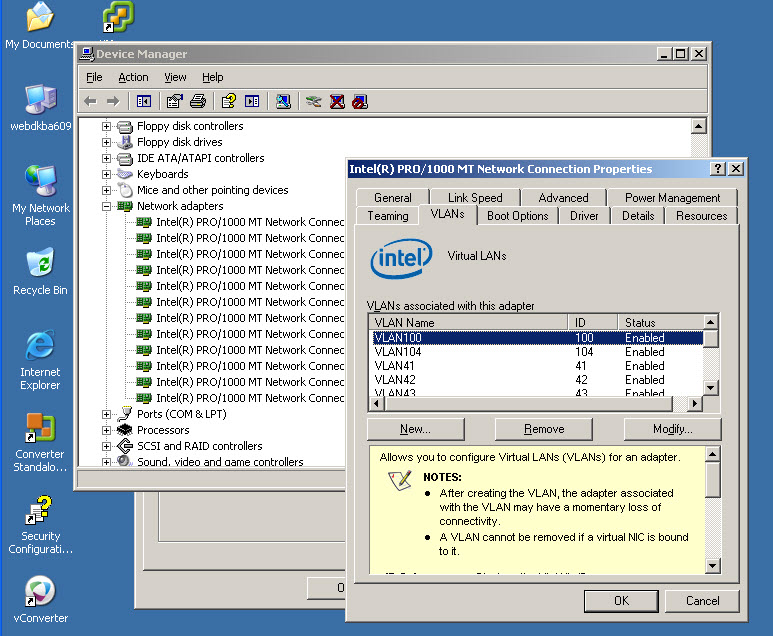Click the context help question mark button
Image resolution: width=773 pixels, height=636 pixels.
[x=717, y=169]
